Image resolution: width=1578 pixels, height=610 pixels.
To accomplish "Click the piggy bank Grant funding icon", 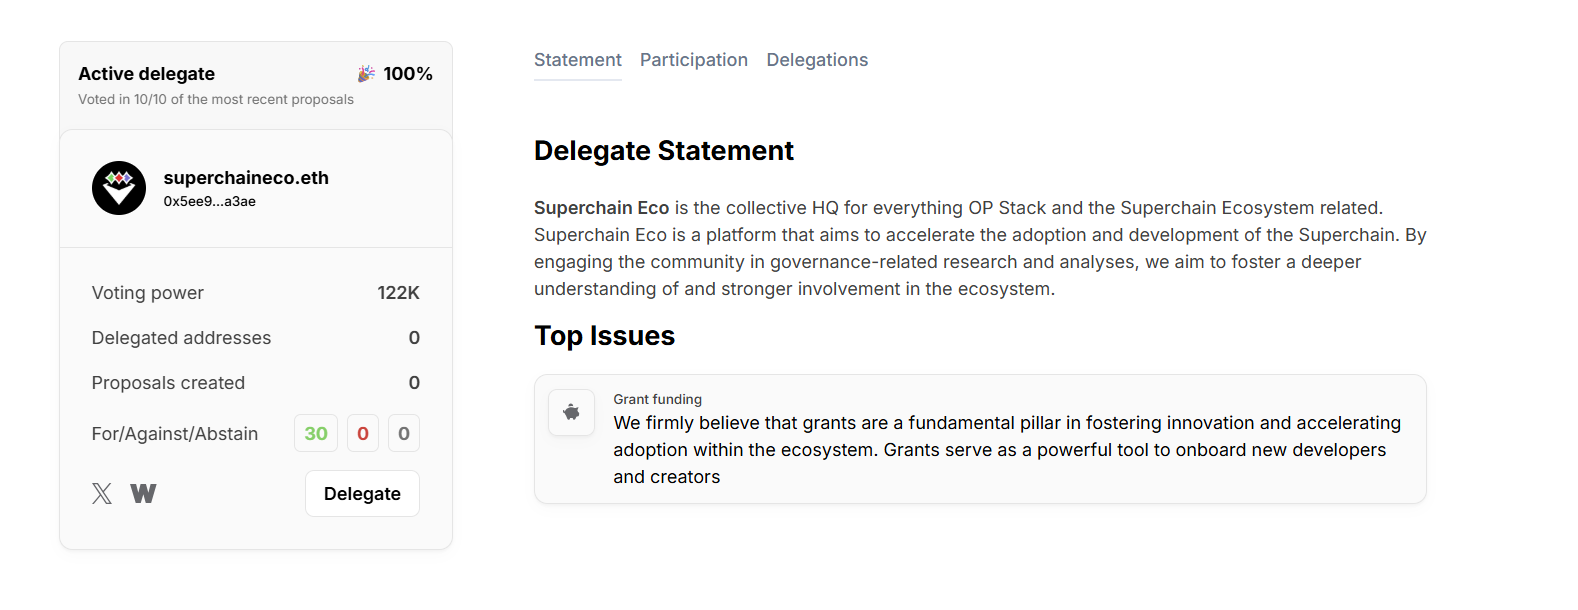I will [x=572, y=412].
